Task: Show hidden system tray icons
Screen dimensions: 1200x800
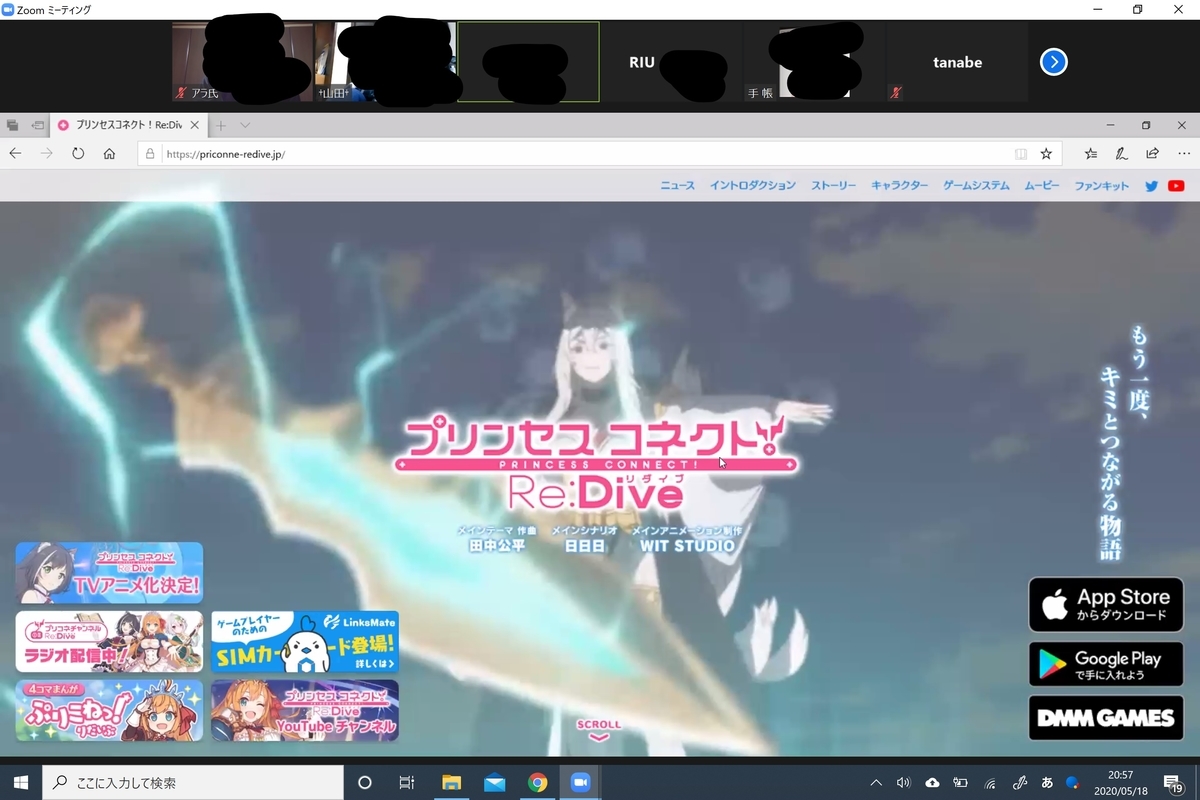Action: coord(876,782)
